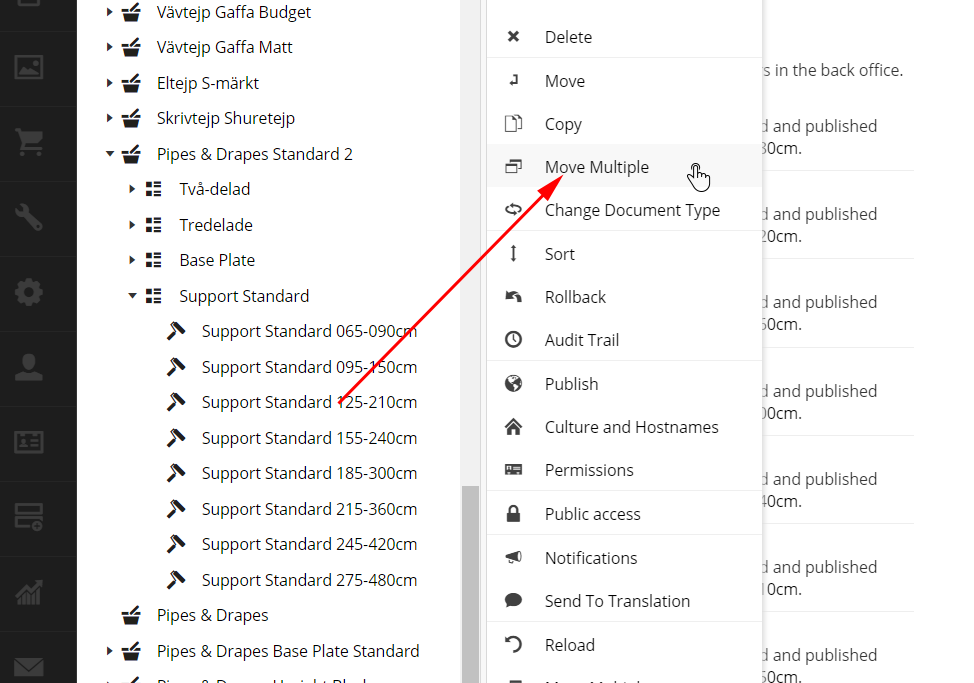This screenshot has height=683, width=974.
Task: Select the Skrivtejp Shuretejp tree item
Action: [225, 119]
